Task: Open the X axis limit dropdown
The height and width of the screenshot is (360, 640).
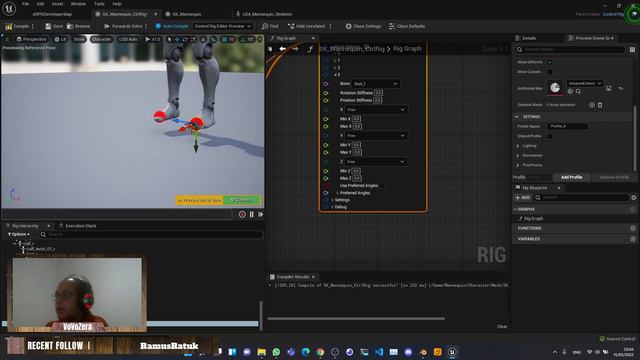Action: [376, 110]
